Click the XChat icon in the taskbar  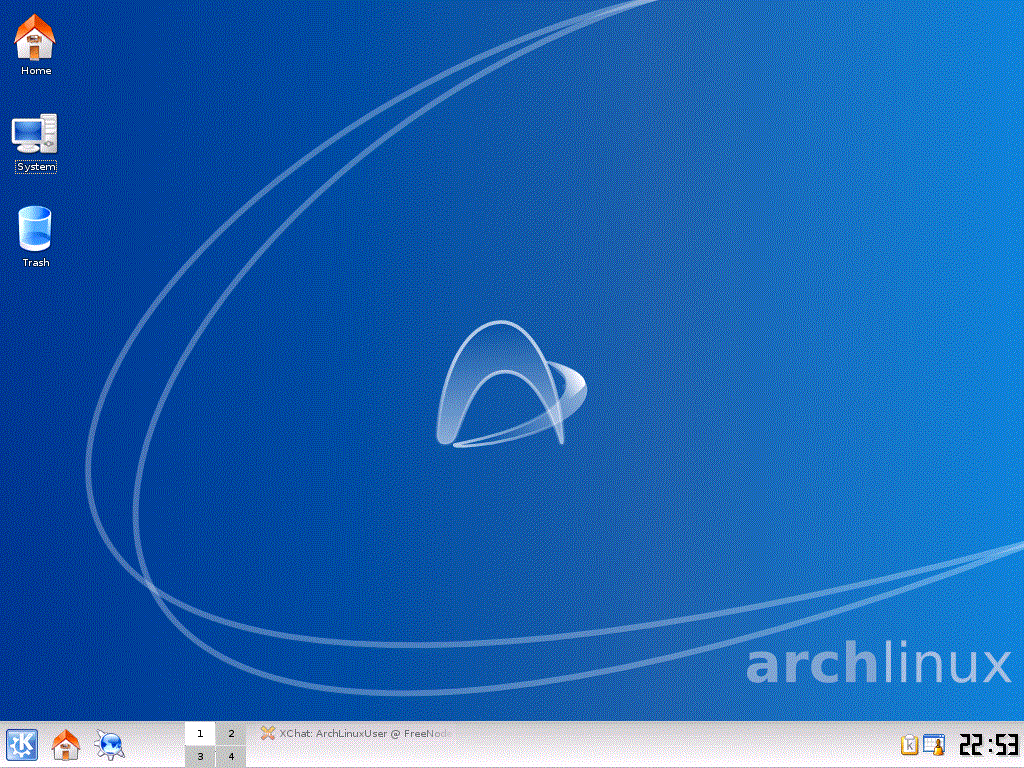[x=268, y=733]
